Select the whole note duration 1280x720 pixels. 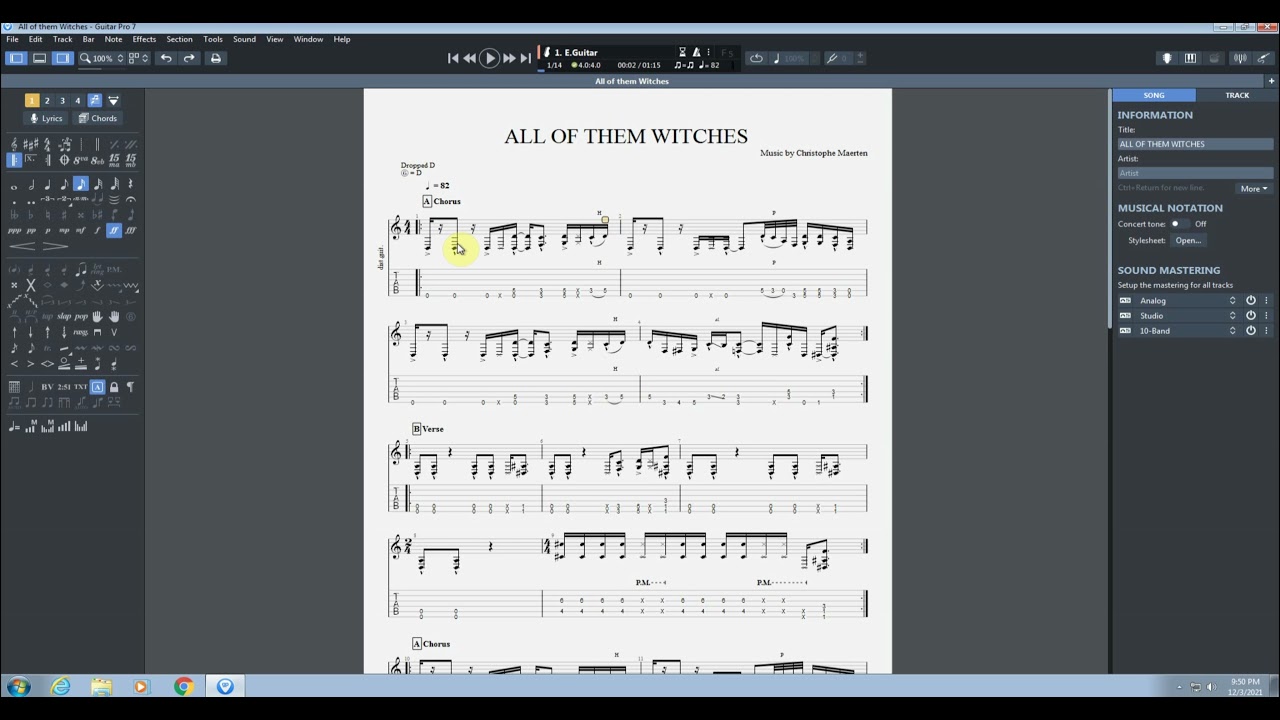[x=14, y=185]
